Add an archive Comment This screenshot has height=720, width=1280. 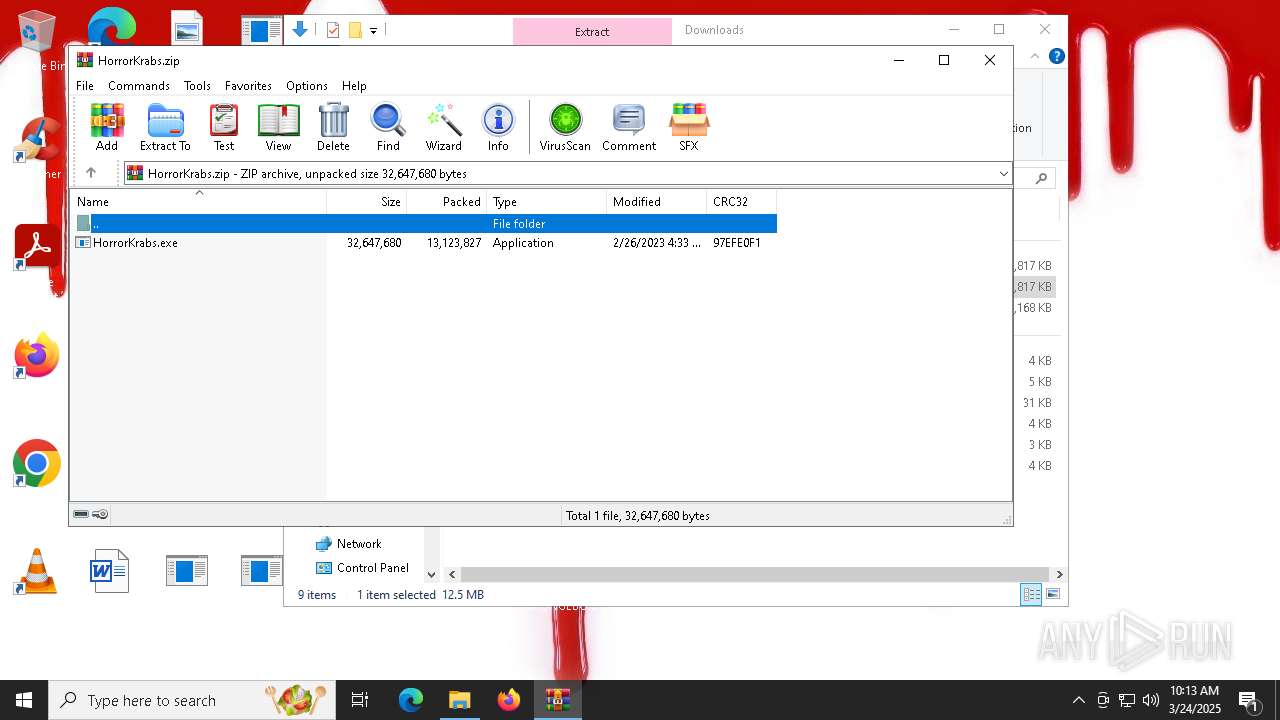tap(629, 127)
